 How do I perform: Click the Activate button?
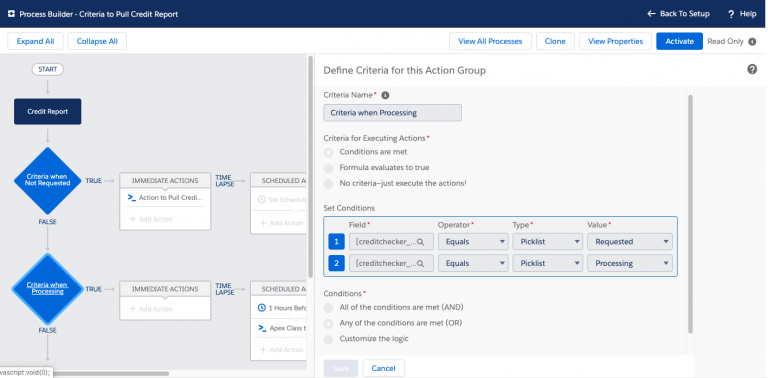[x=679, y=41]
